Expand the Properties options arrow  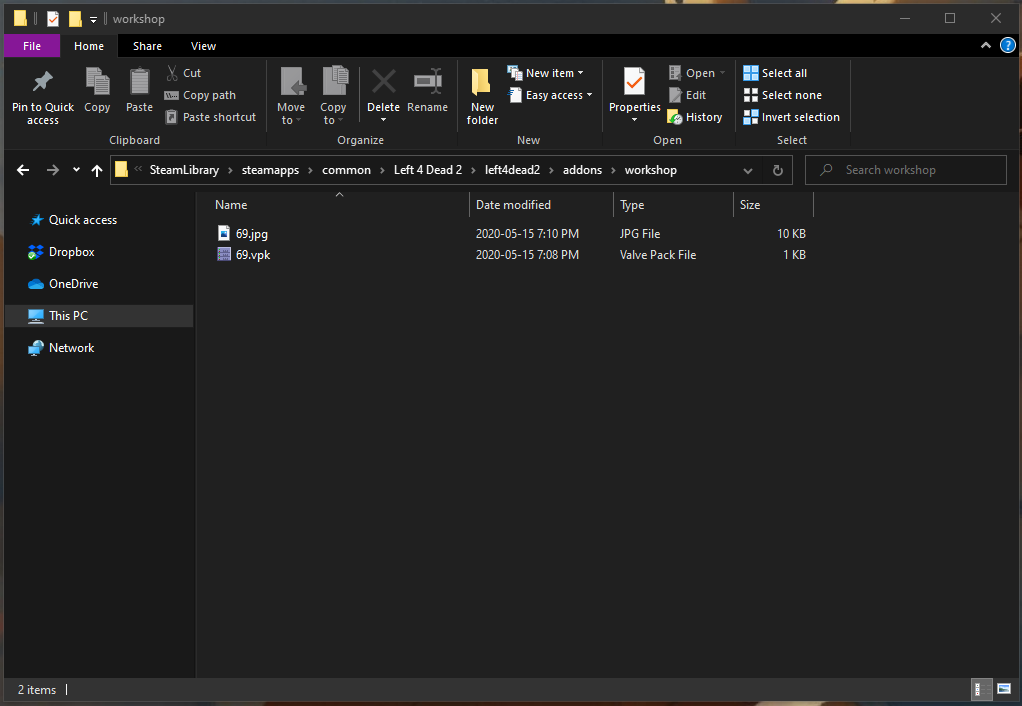(x=634, y=120)
